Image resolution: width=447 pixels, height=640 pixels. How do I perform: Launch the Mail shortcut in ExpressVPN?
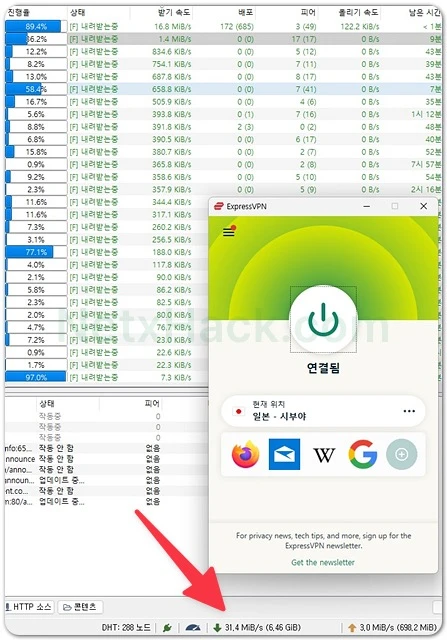[x=285, y=454]
